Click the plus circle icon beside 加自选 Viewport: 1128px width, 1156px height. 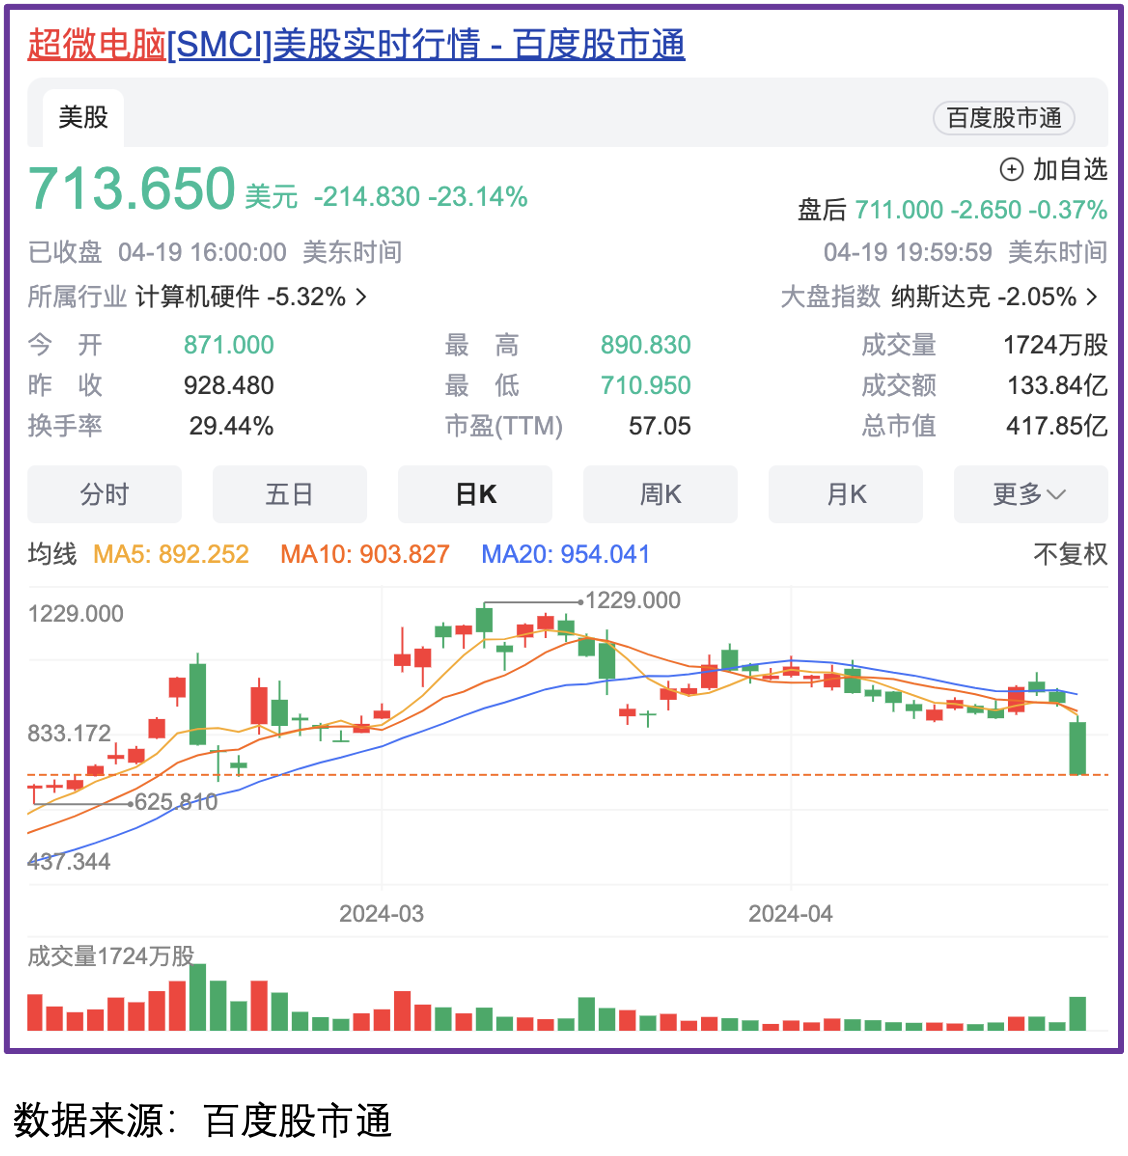pos(1011,170)
